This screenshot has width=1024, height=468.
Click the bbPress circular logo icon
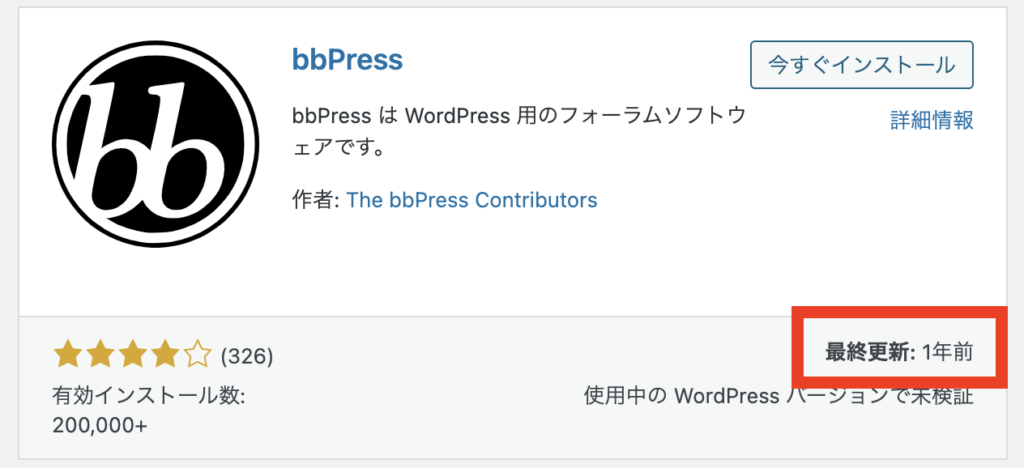tap(155, 144)
